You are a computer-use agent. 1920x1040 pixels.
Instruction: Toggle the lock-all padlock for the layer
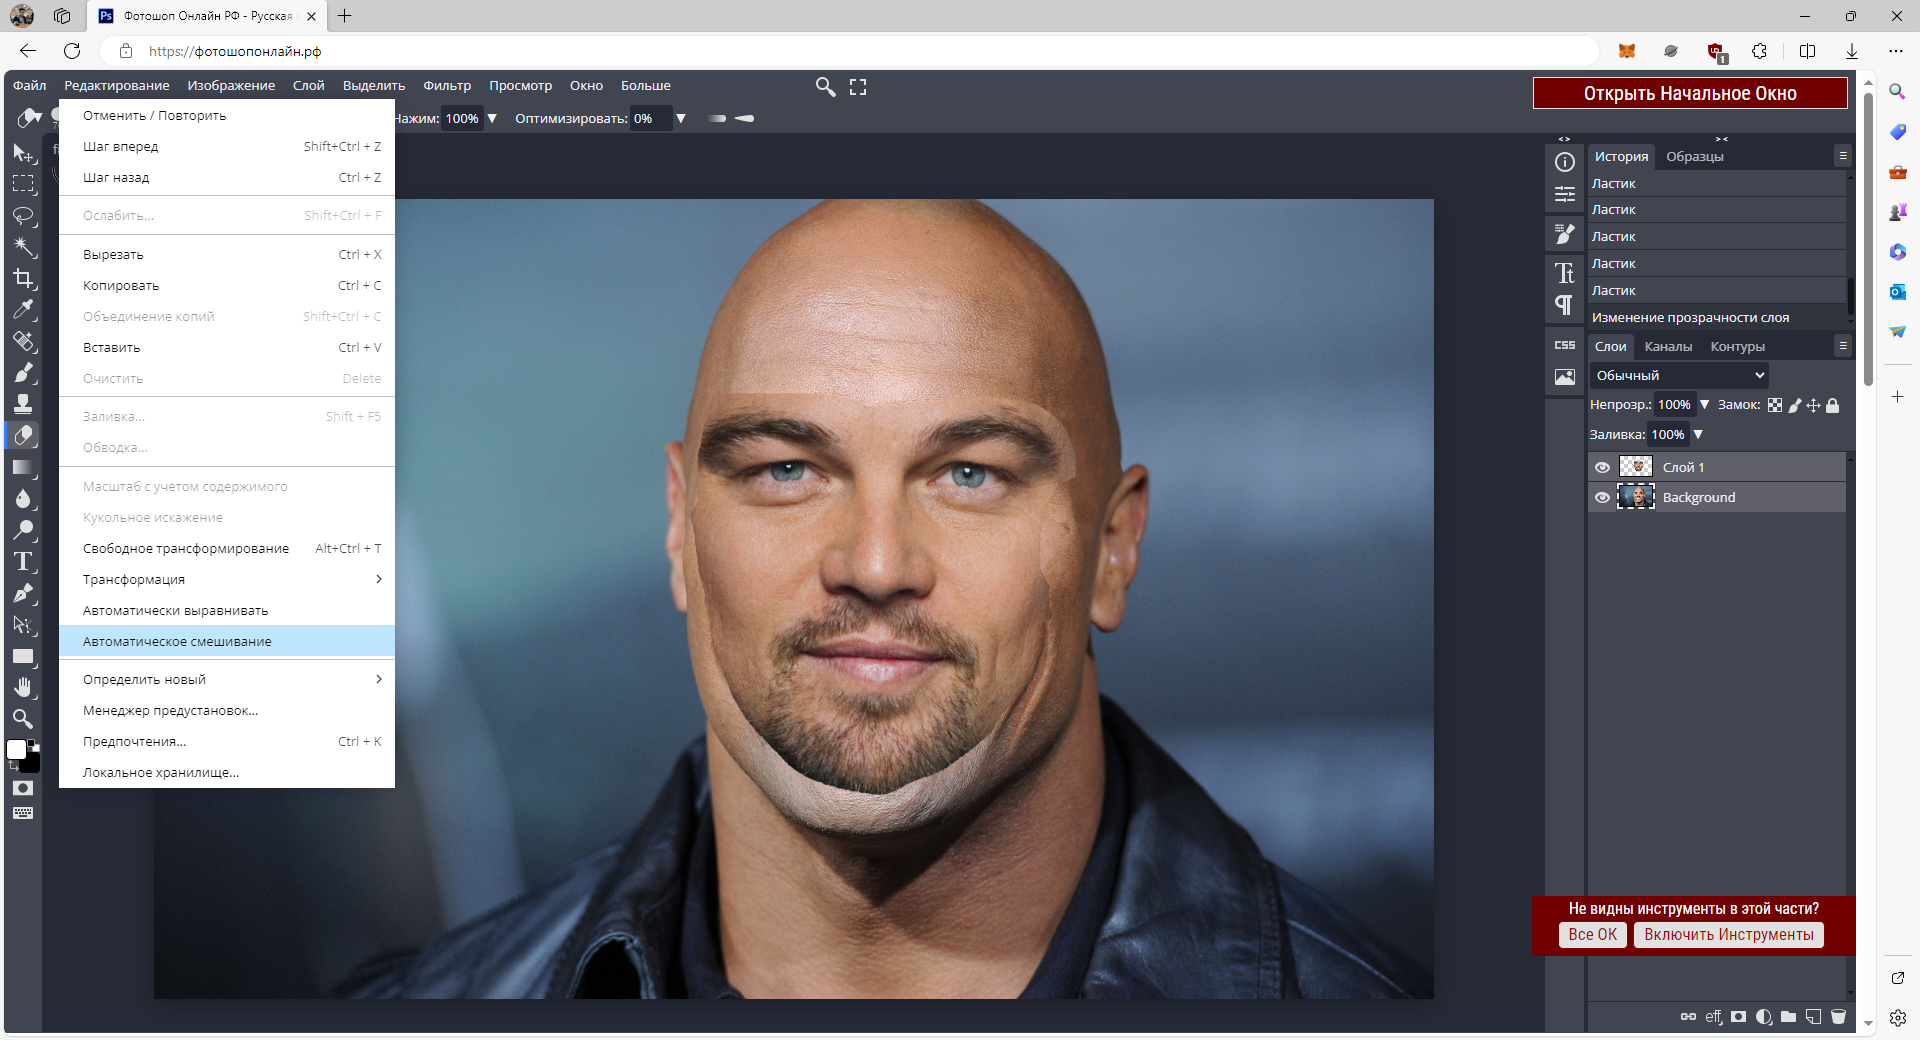[x=1833, y=405]
